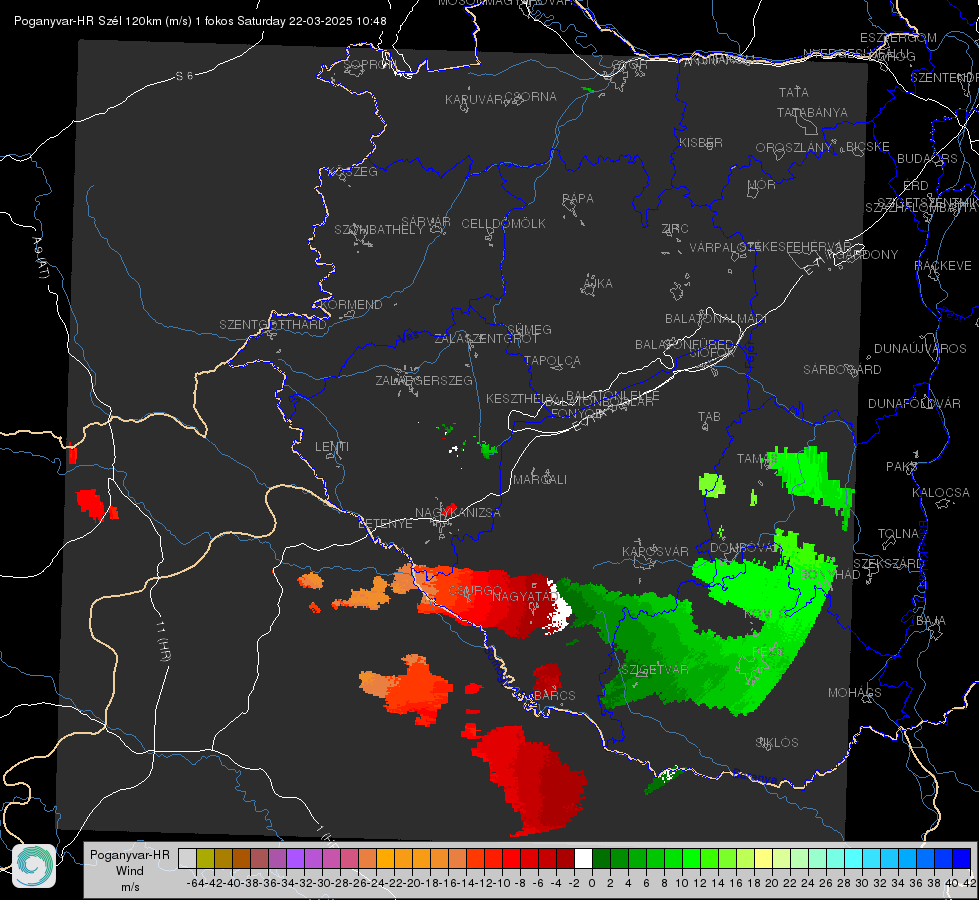Select the SZEKSZARD label
This screenshot has width=979, height=900.
[888, 564]
